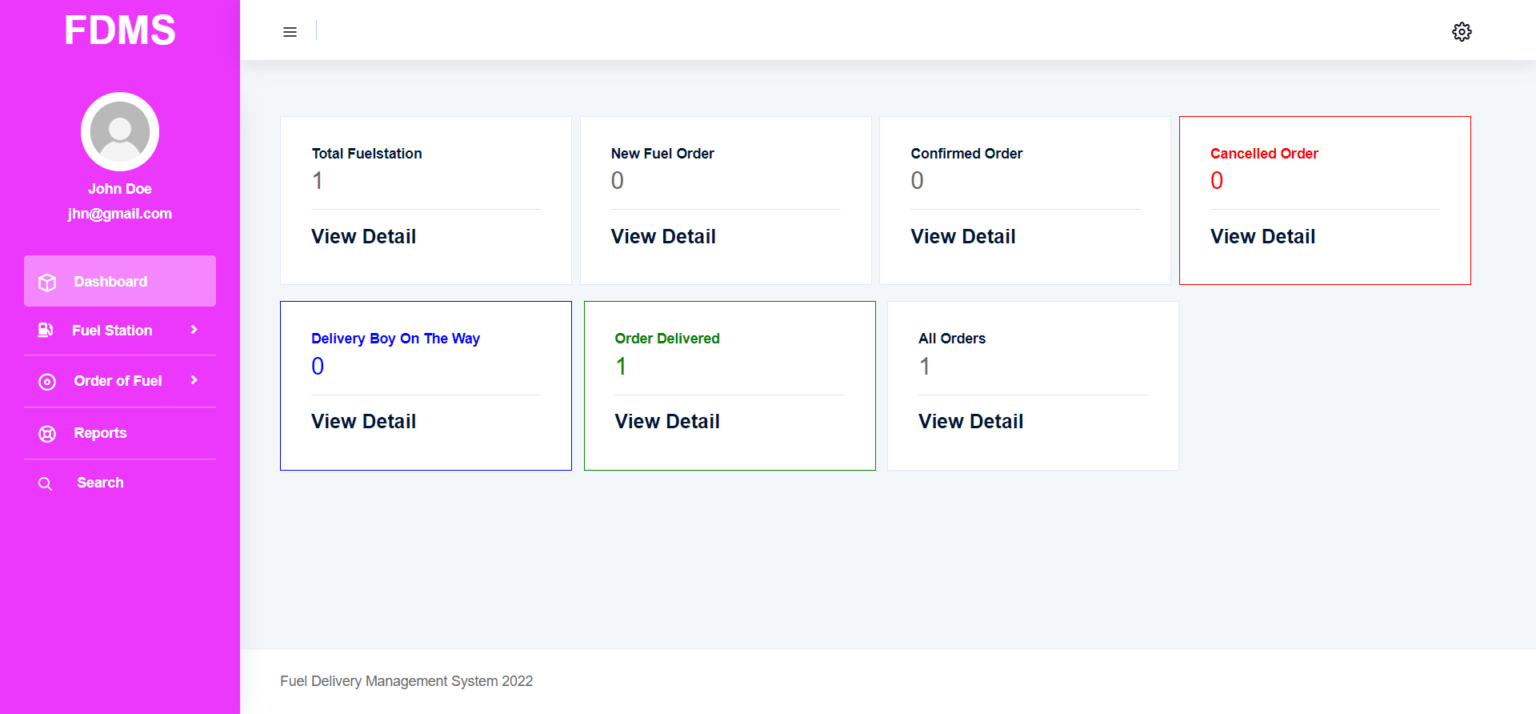Select Dashboard from the sidebar menu

click(x=109, y=281)
